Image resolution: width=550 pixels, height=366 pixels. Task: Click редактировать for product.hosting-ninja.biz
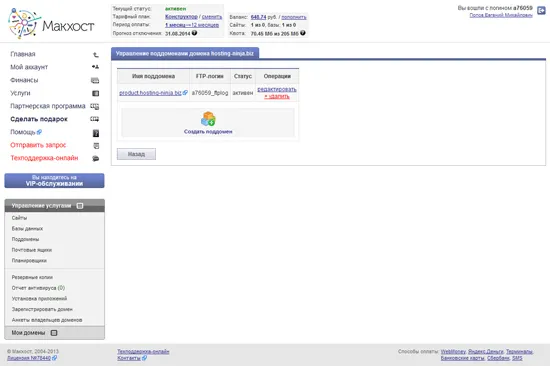coord(277,89)
